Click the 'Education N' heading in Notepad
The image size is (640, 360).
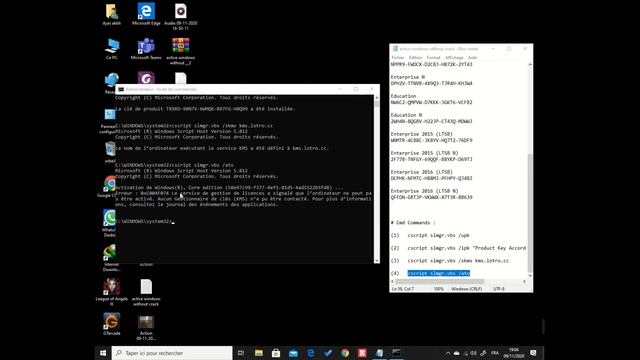(406, 115)
